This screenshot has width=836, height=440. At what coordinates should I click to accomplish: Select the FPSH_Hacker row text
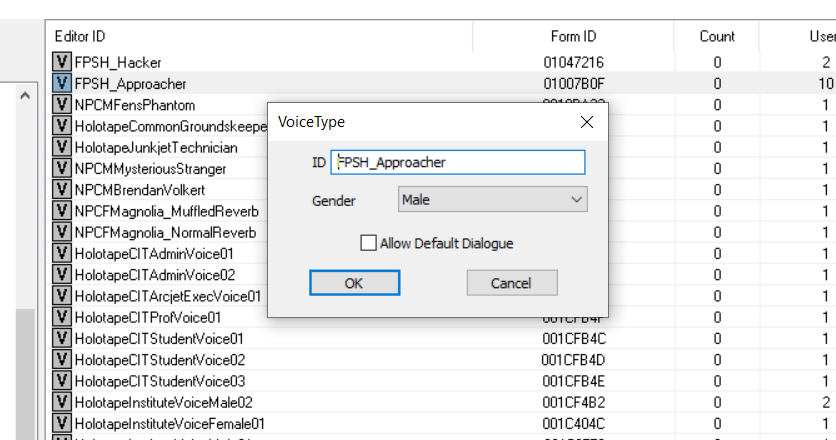pyautogui.click(x=118, y=62)
